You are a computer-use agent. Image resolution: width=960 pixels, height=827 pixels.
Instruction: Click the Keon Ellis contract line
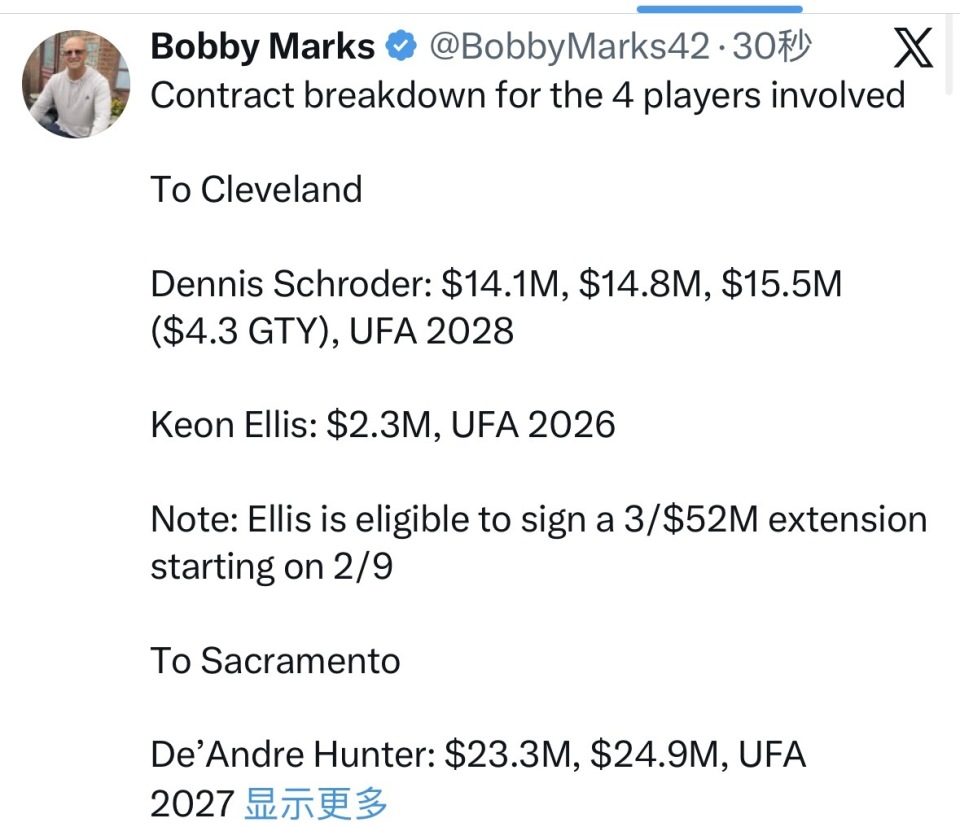coord(383,425)
